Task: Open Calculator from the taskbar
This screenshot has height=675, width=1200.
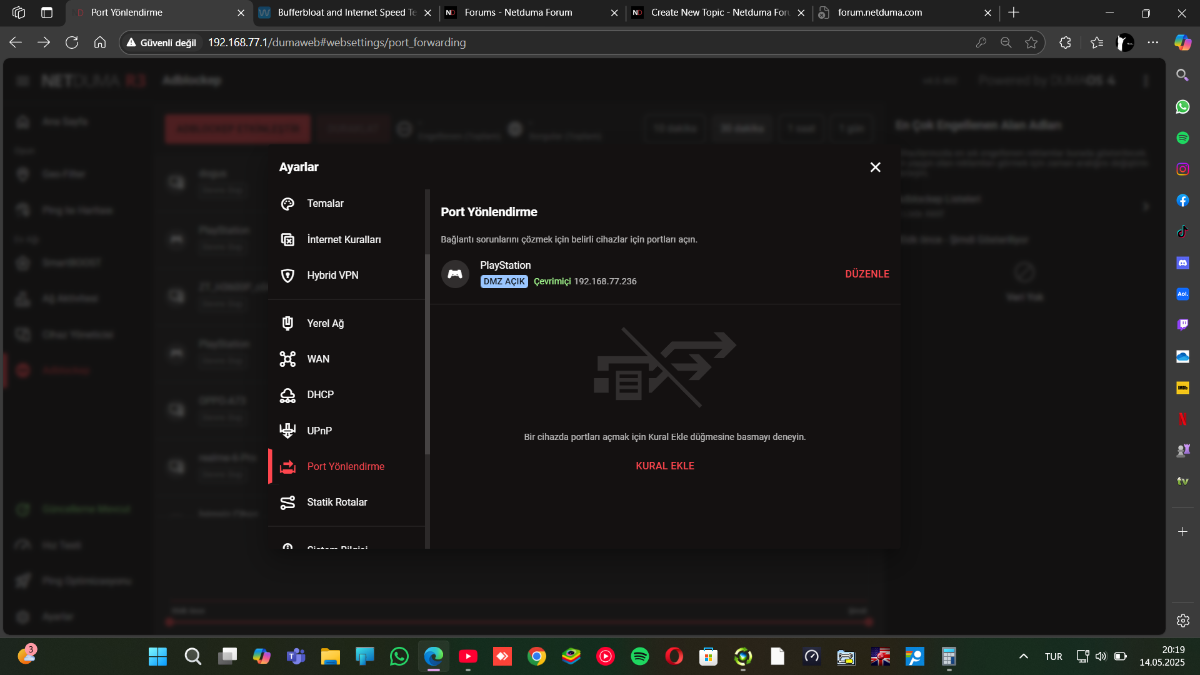Action: (x=949, y=656)
